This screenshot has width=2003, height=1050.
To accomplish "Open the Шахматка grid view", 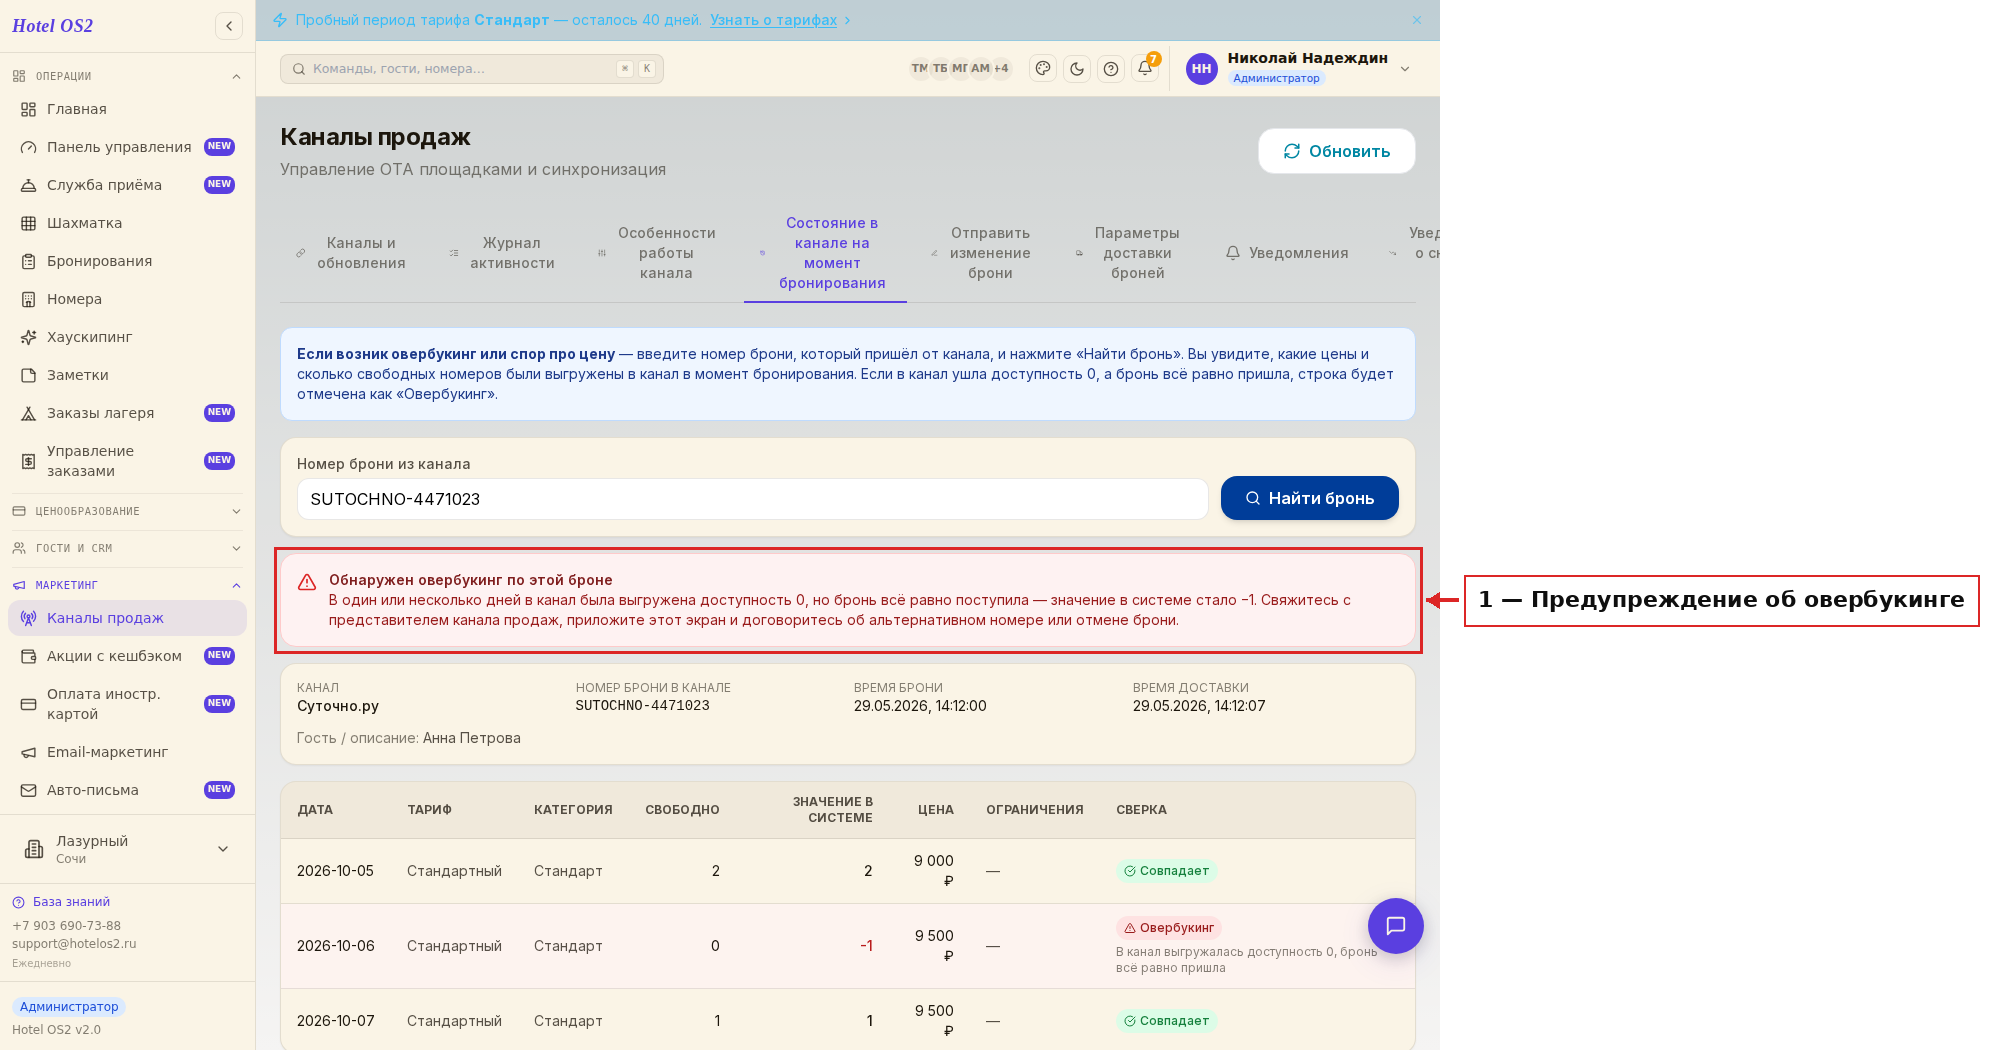I will click(127, 223).
